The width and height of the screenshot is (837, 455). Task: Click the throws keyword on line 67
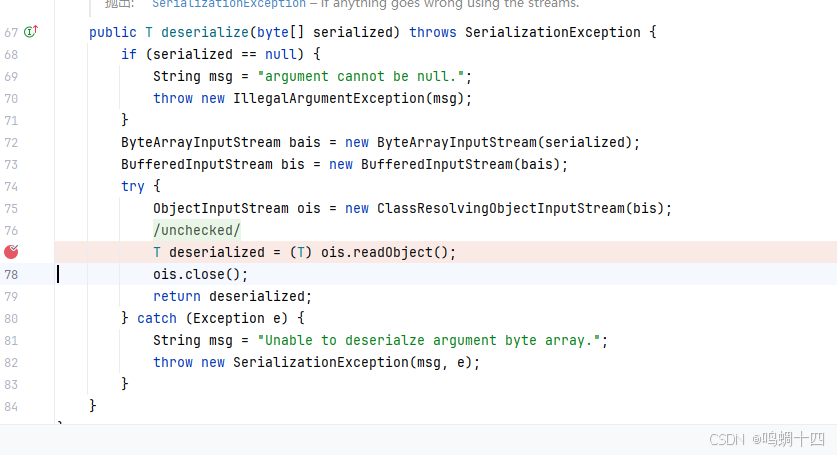pyautogui.click(x=433, y=33)
